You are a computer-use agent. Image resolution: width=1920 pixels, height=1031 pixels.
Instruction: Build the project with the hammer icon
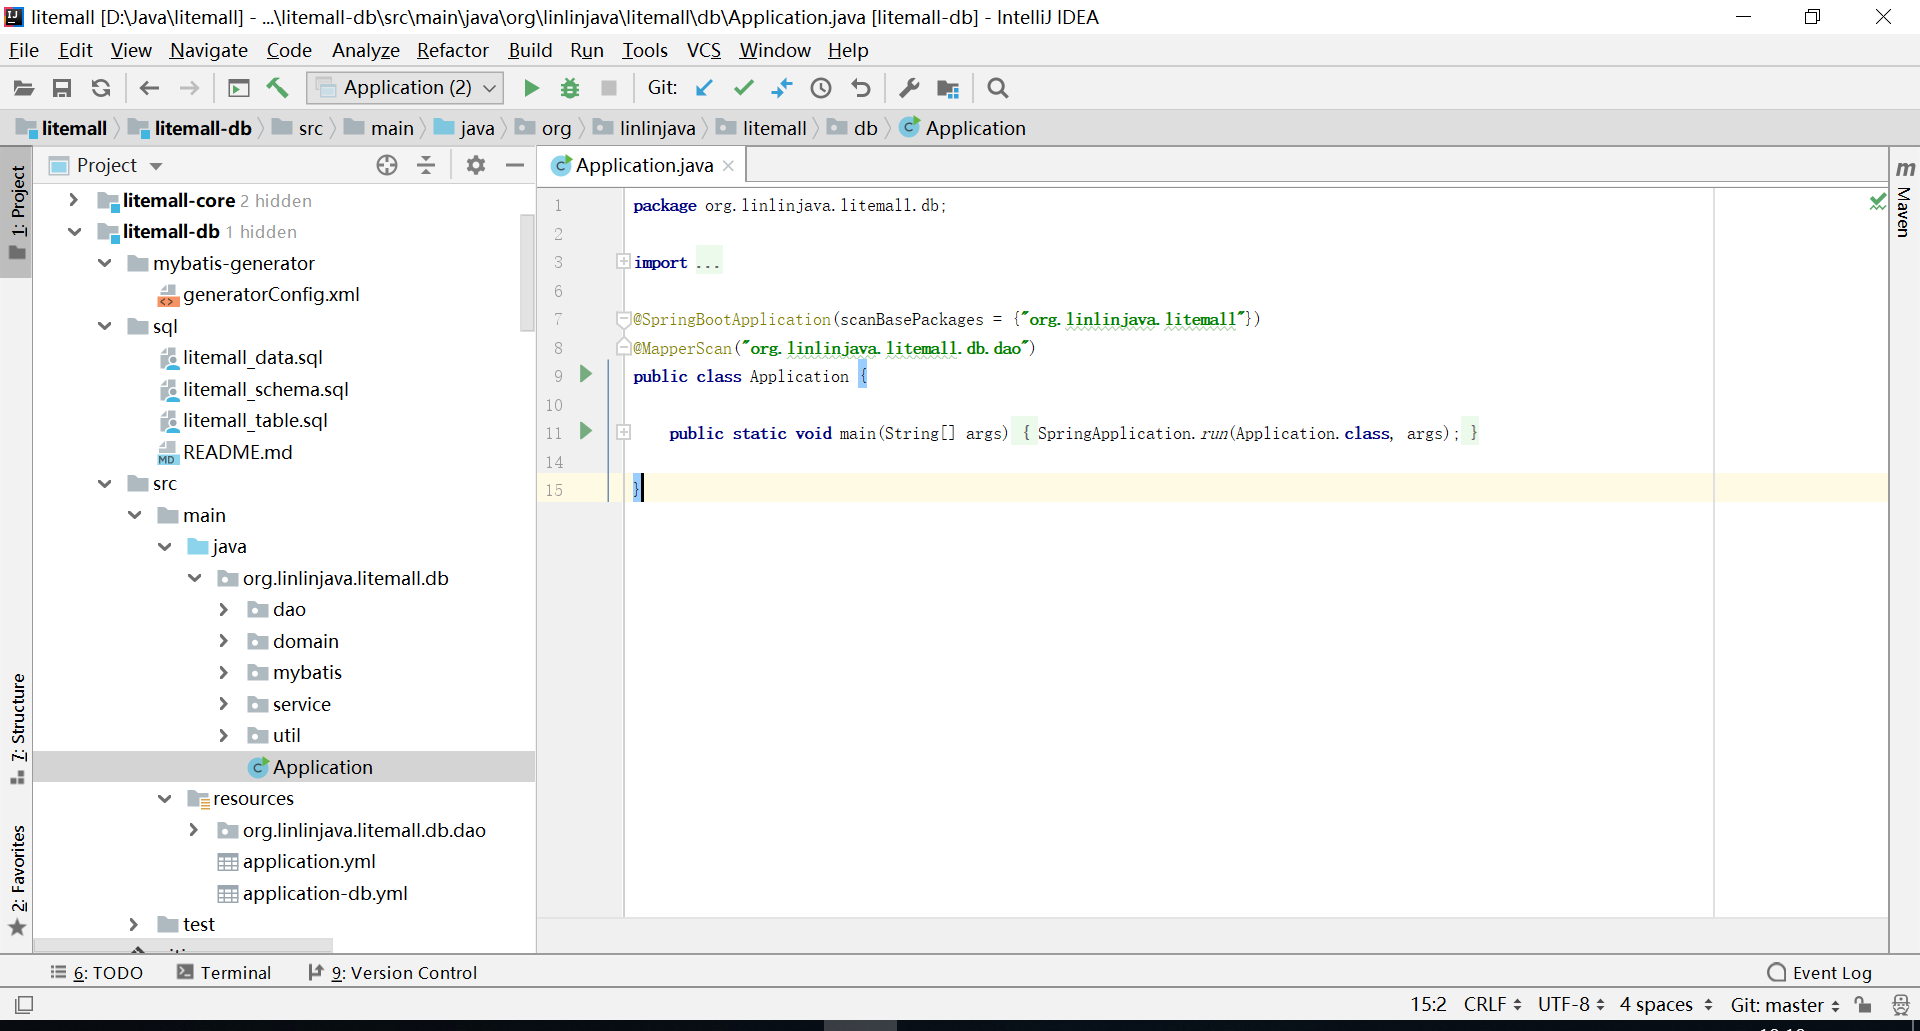coord(277,88)
